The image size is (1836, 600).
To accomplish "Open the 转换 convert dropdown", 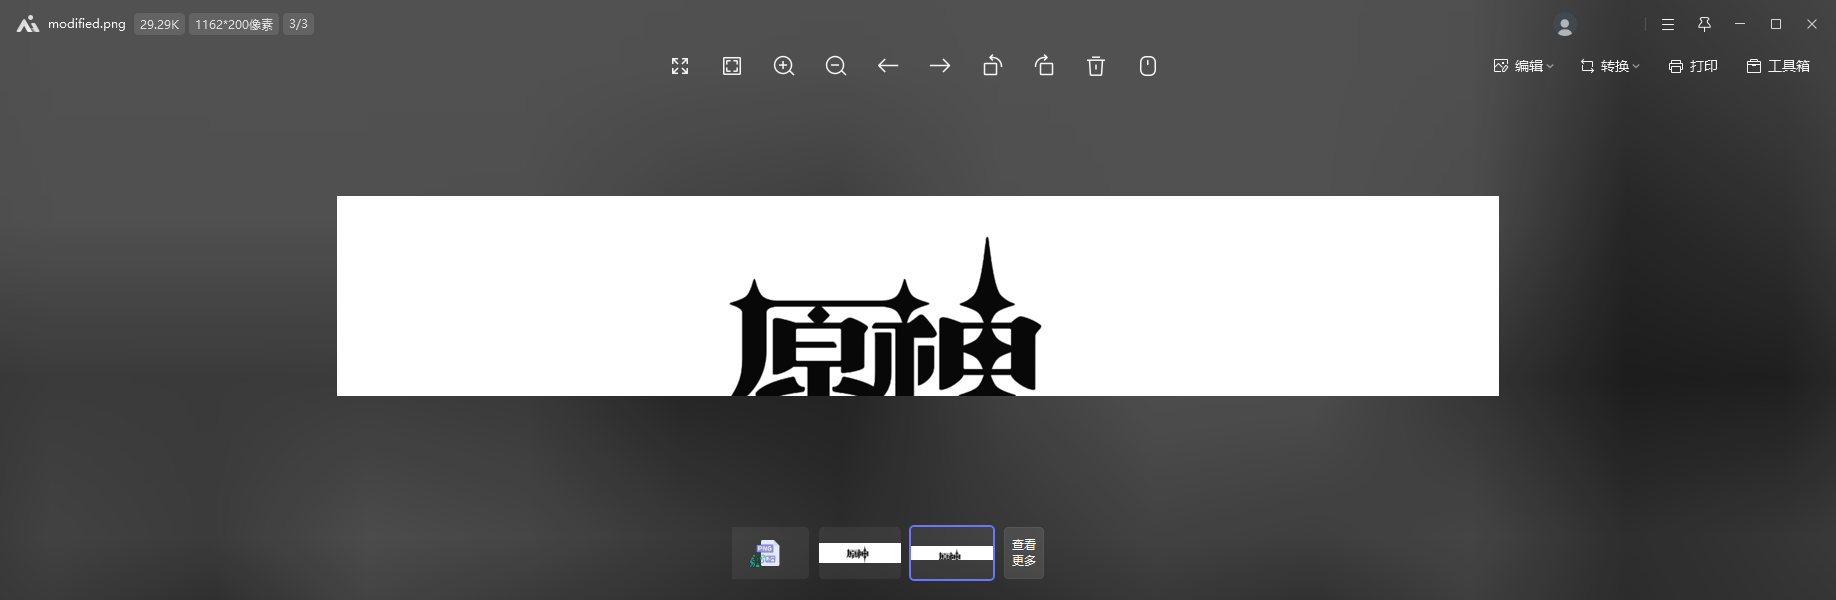I will click(1610, 66).
